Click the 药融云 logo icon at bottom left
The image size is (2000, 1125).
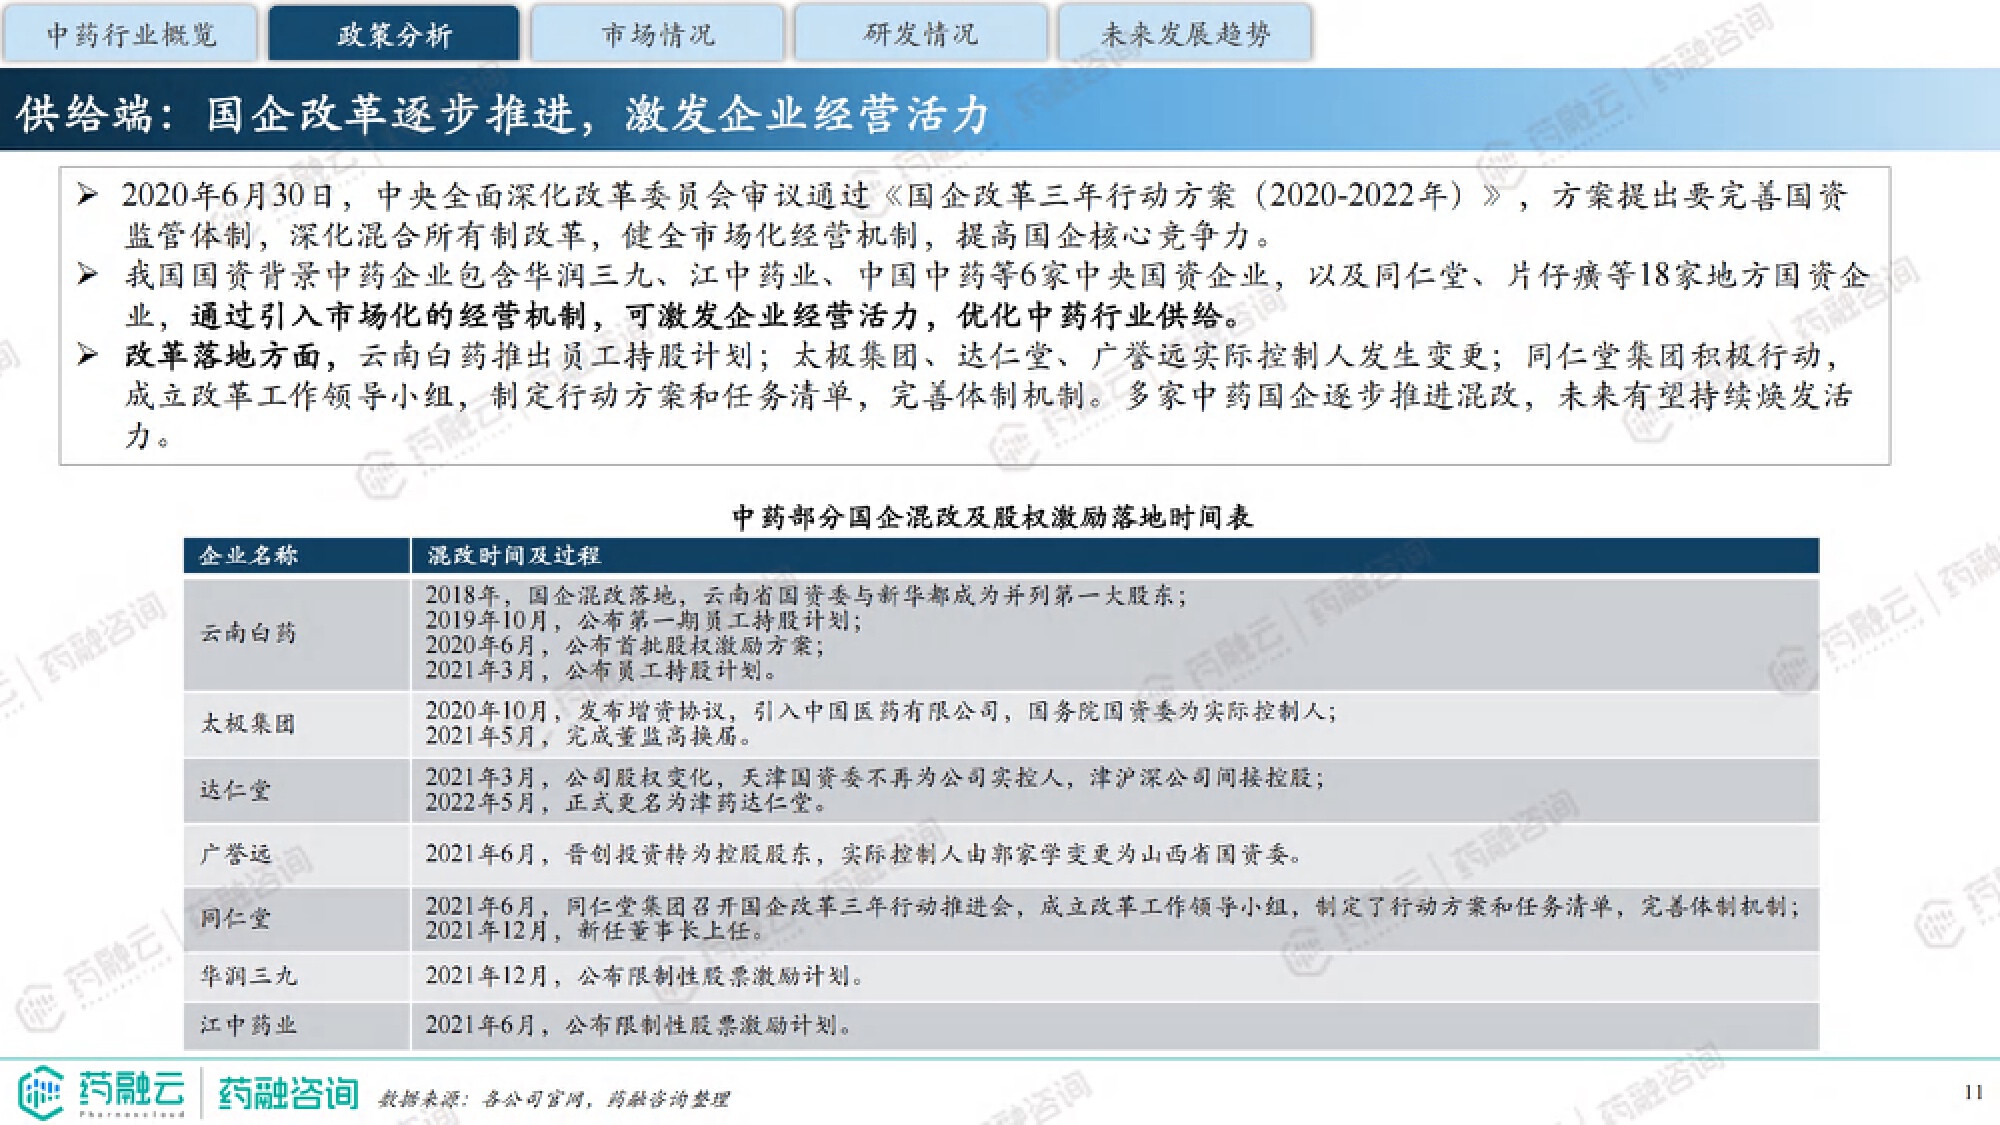41,1092
